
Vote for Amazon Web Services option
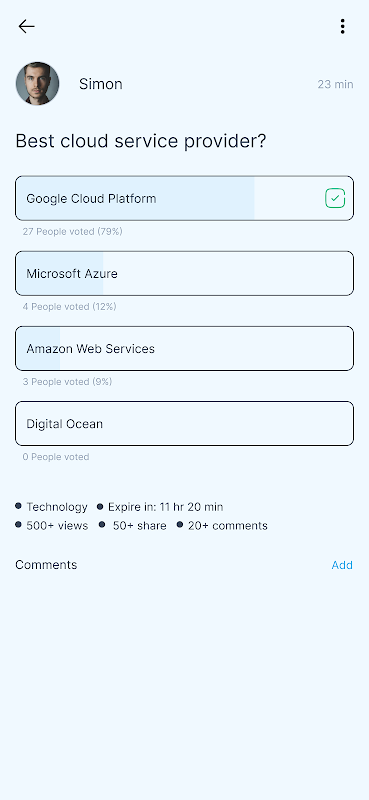click(x=184, y=348)
